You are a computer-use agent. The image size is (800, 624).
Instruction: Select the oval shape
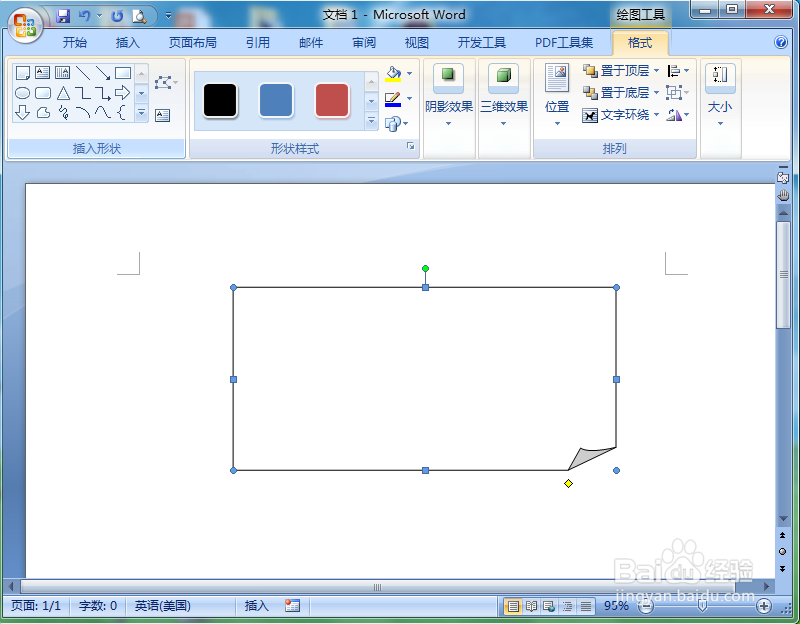(22, 93)
